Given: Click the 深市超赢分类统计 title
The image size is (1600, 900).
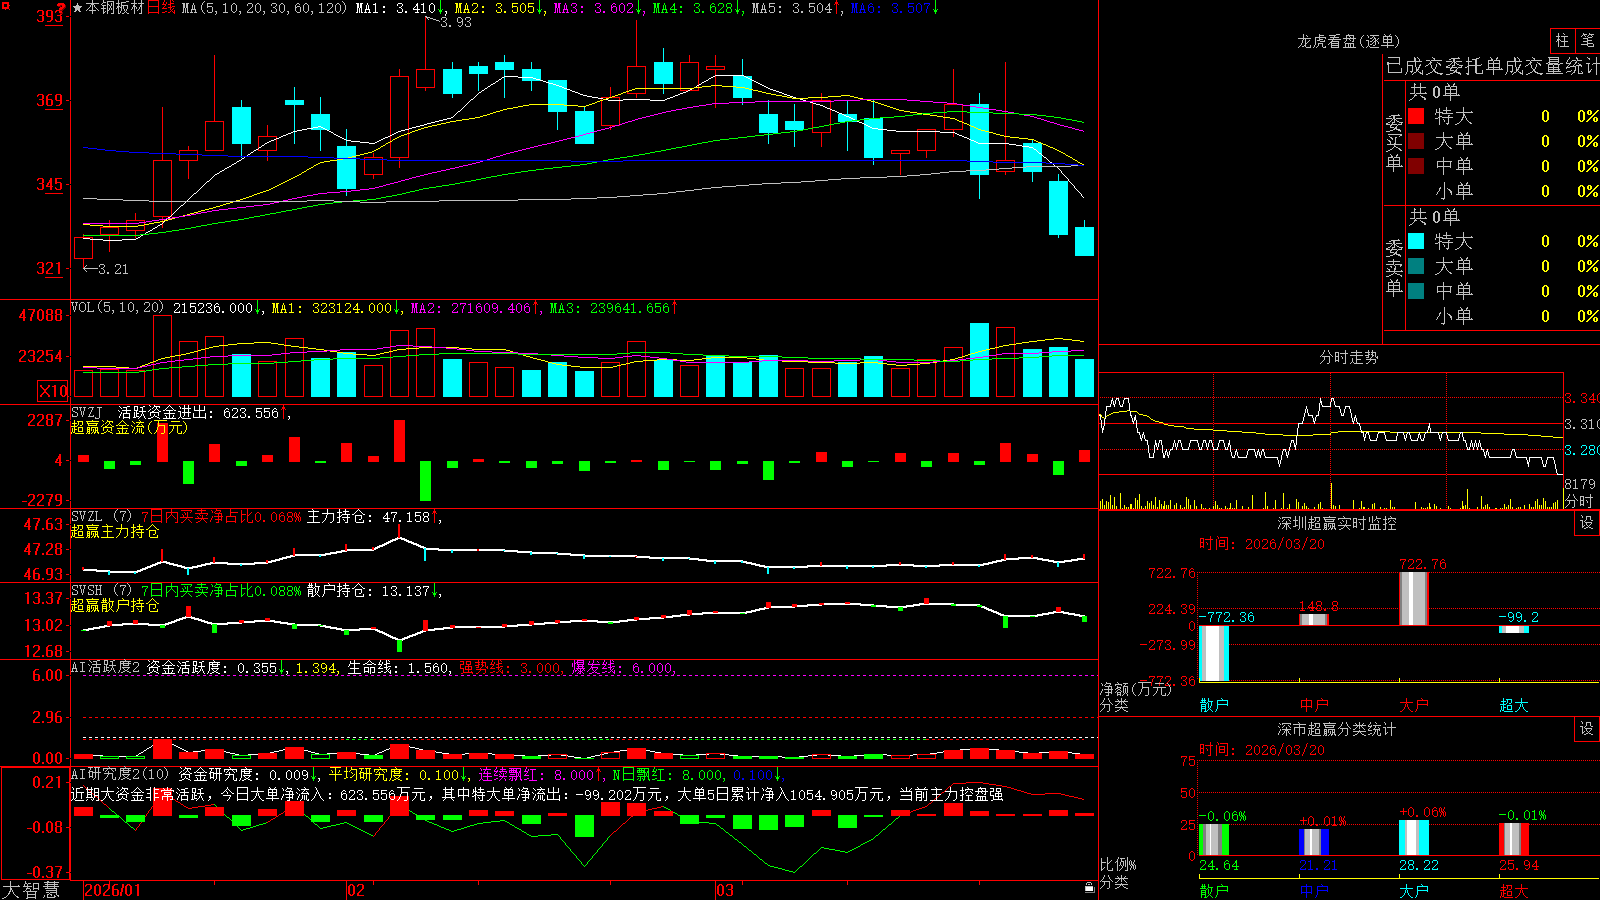Looking at the screenshot, I should click(x=1337, y=729).
